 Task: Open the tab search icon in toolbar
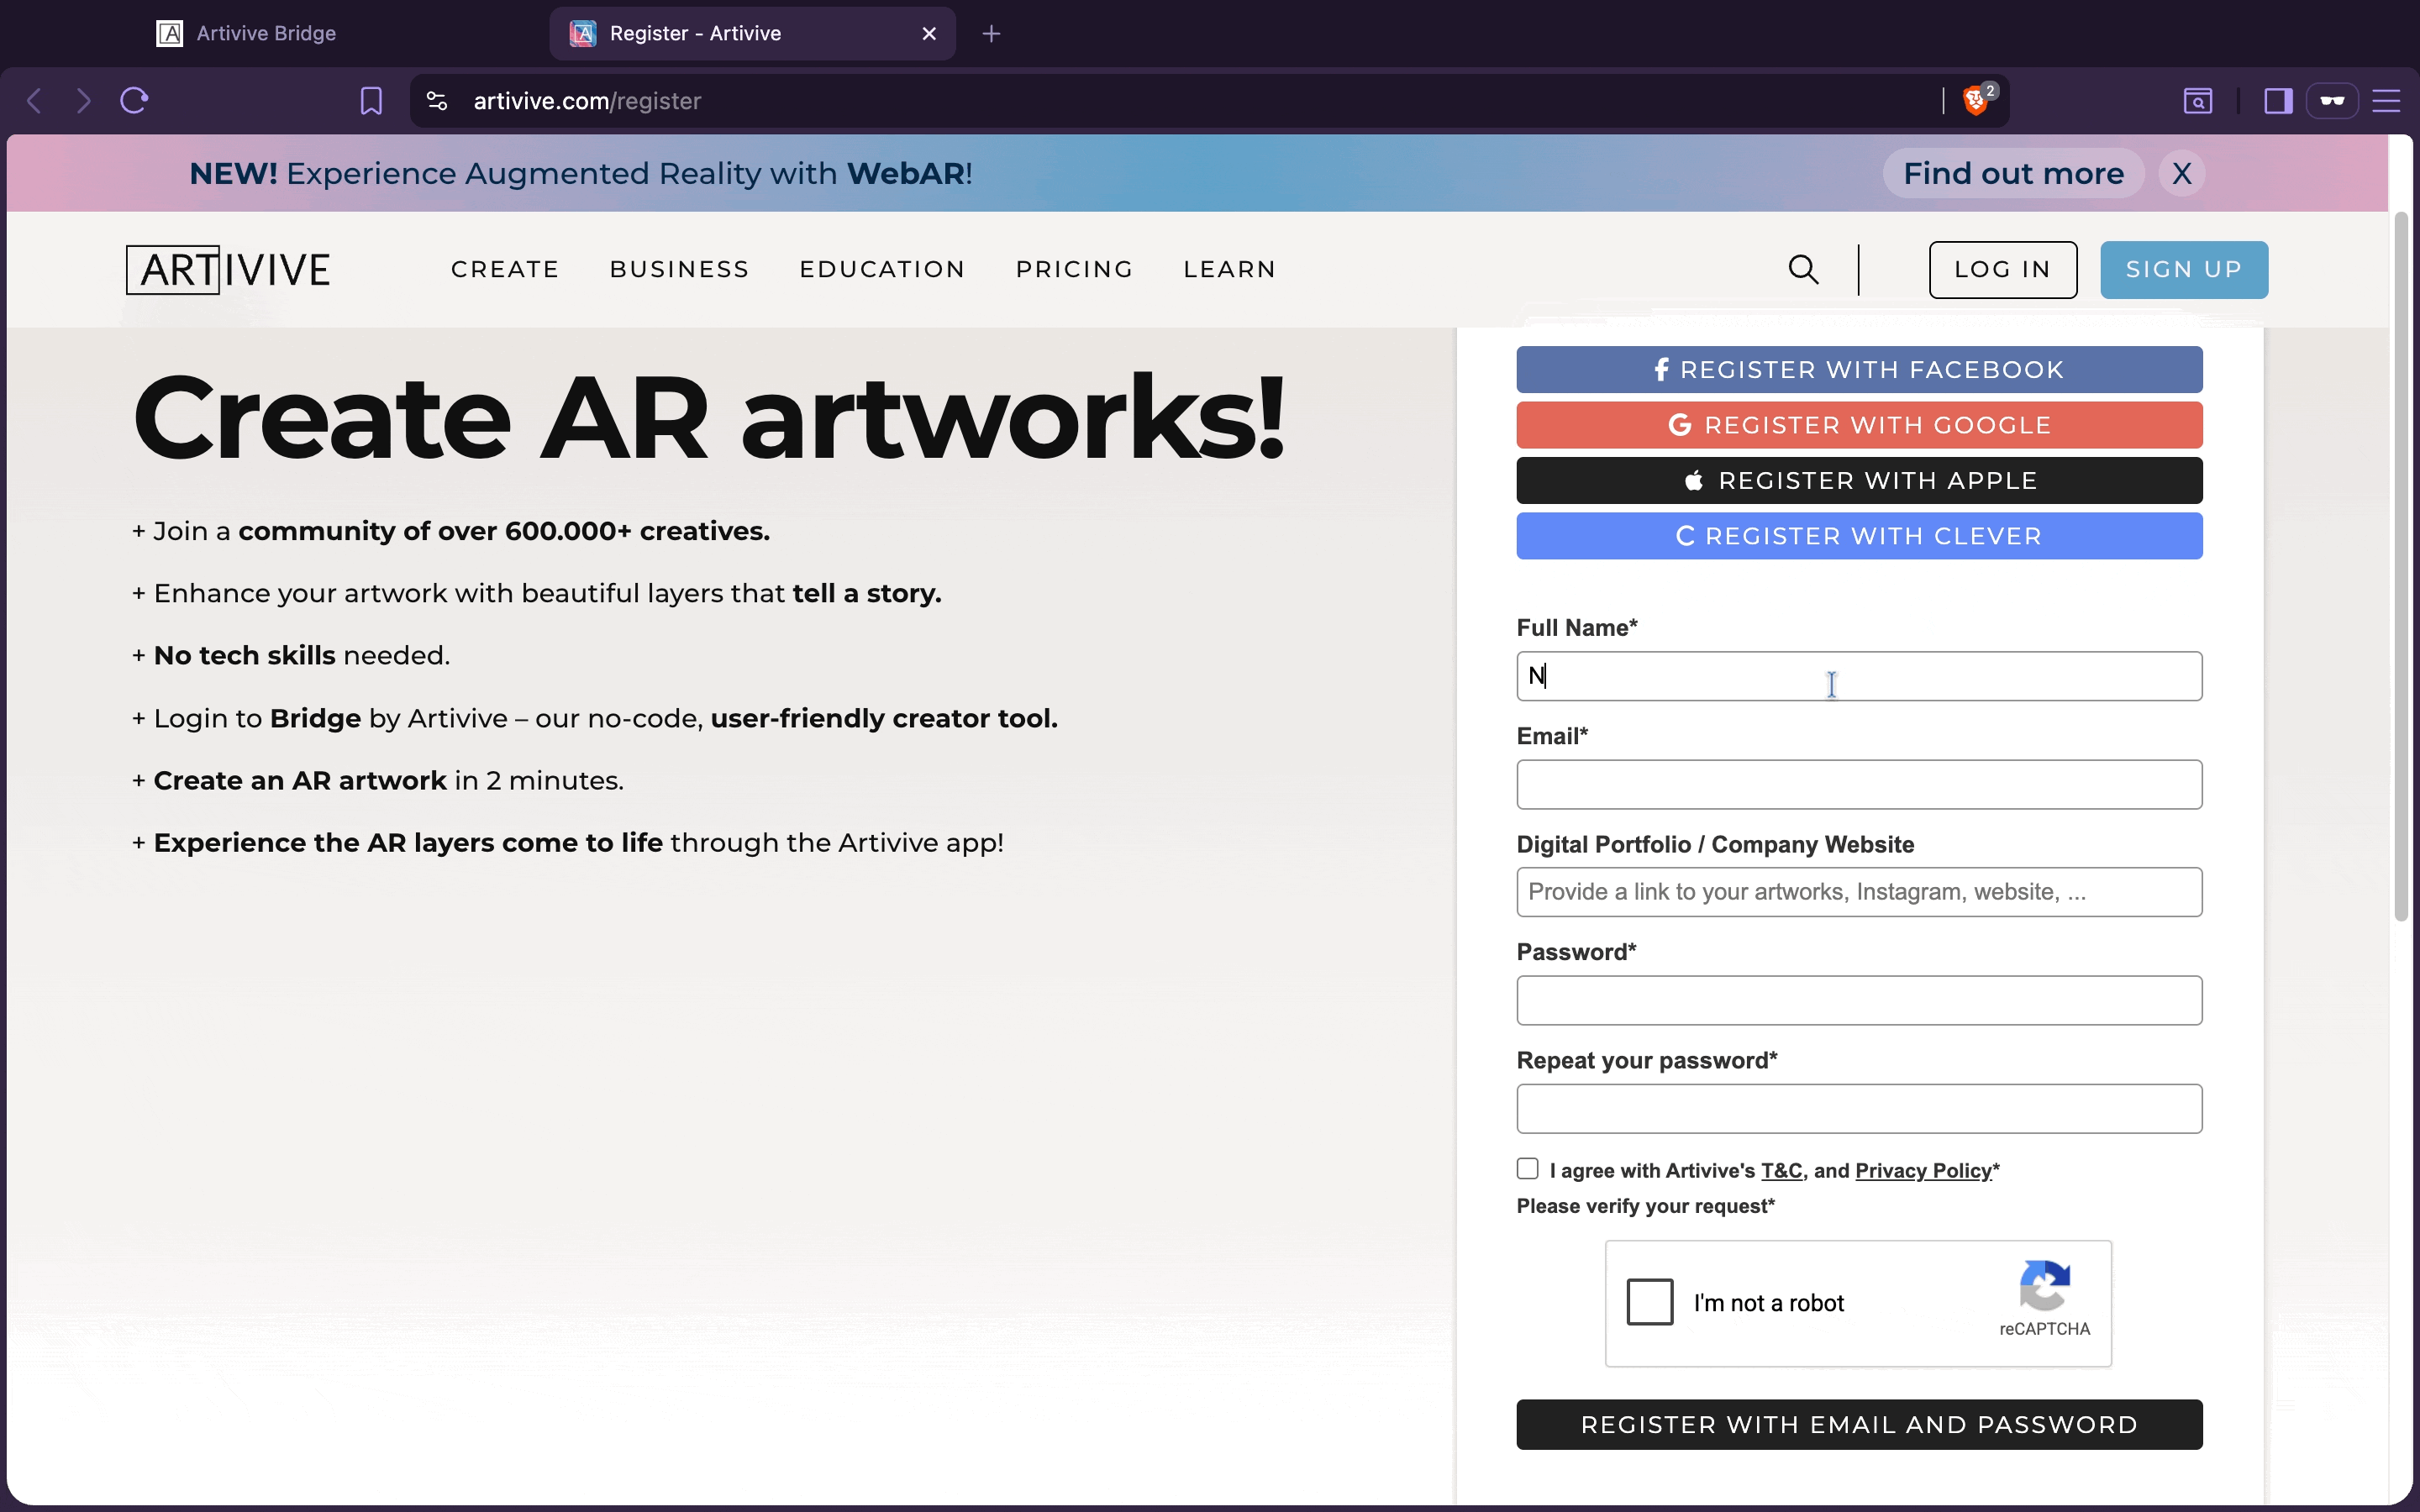[2198, 101]
